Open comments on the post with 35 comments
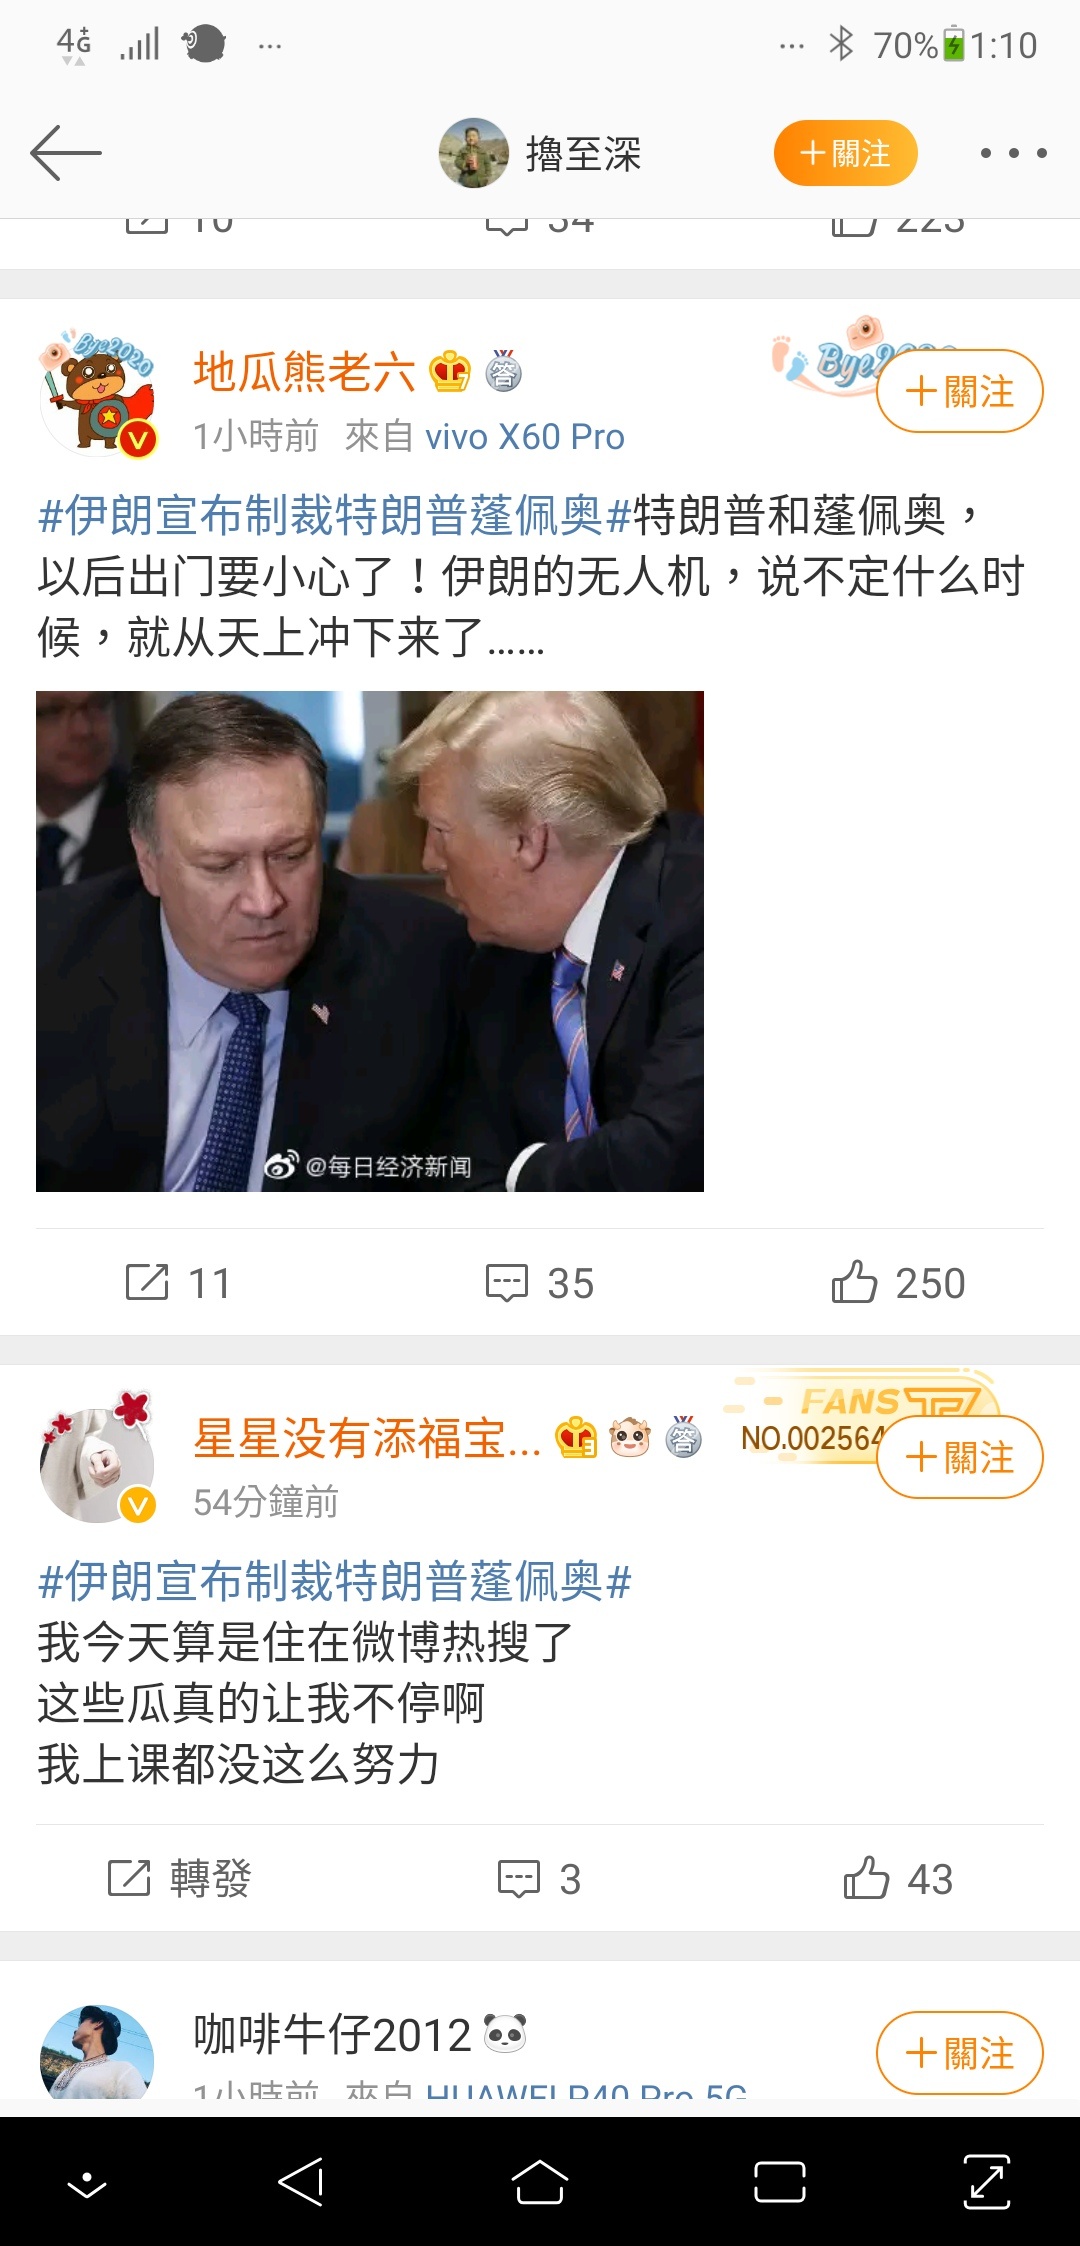This screenshot has height=2246, width=1080. tap(539, 1282)
